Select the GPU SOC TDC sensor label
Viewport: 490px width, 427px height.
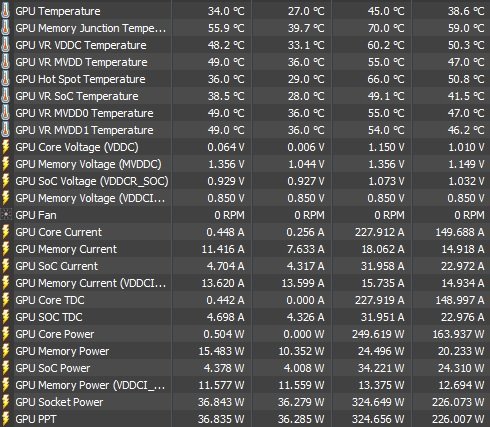[49, 317]
